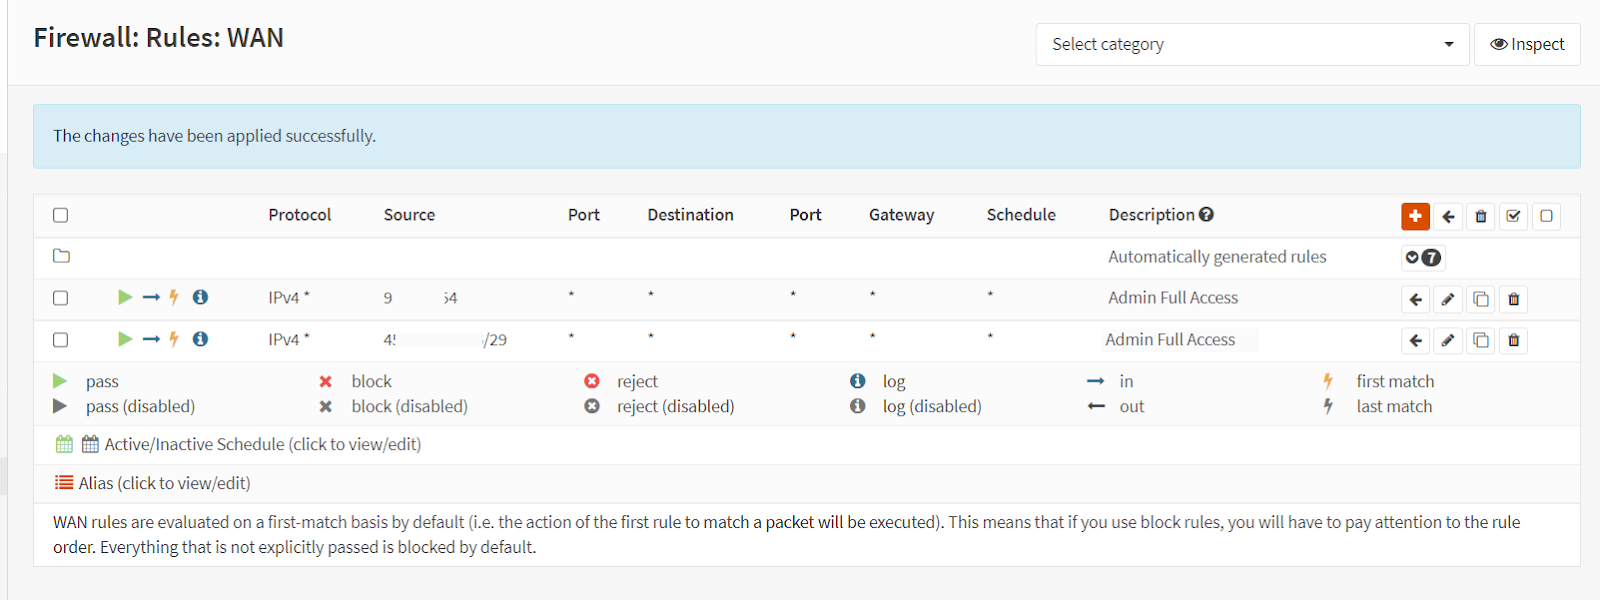Click the /29 rule's Admin Full Access description
The height and width of the screenshot is (600, 1600).
point(1170,339)
